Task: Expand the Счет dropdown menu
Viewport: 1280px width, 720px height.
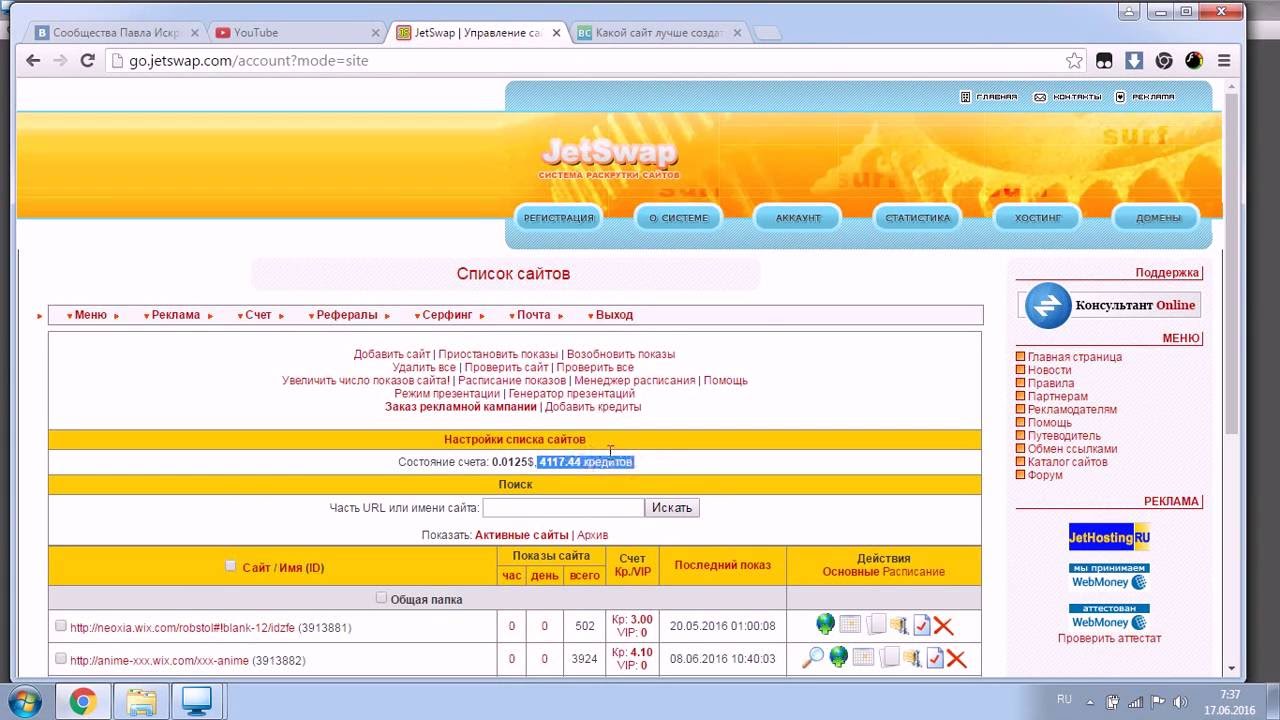Action: (x=260, y=315)
